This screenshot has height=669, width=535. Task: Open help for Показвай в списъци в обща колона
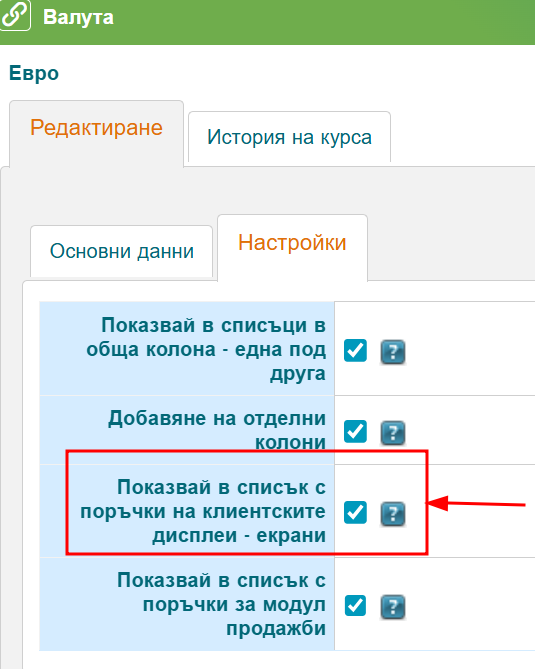393,352
